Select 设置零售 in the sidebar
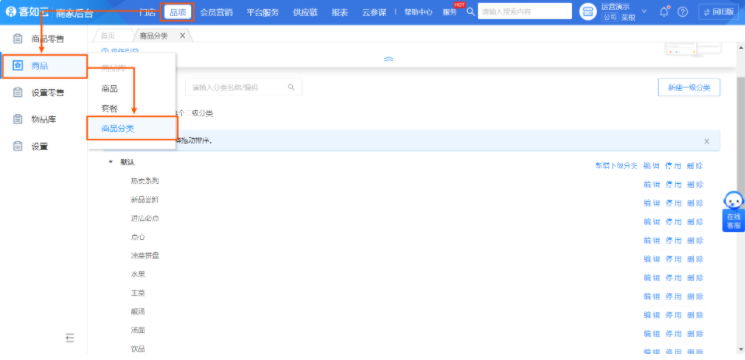This screenshot has height=360, width=745. [x=48, y=93]
